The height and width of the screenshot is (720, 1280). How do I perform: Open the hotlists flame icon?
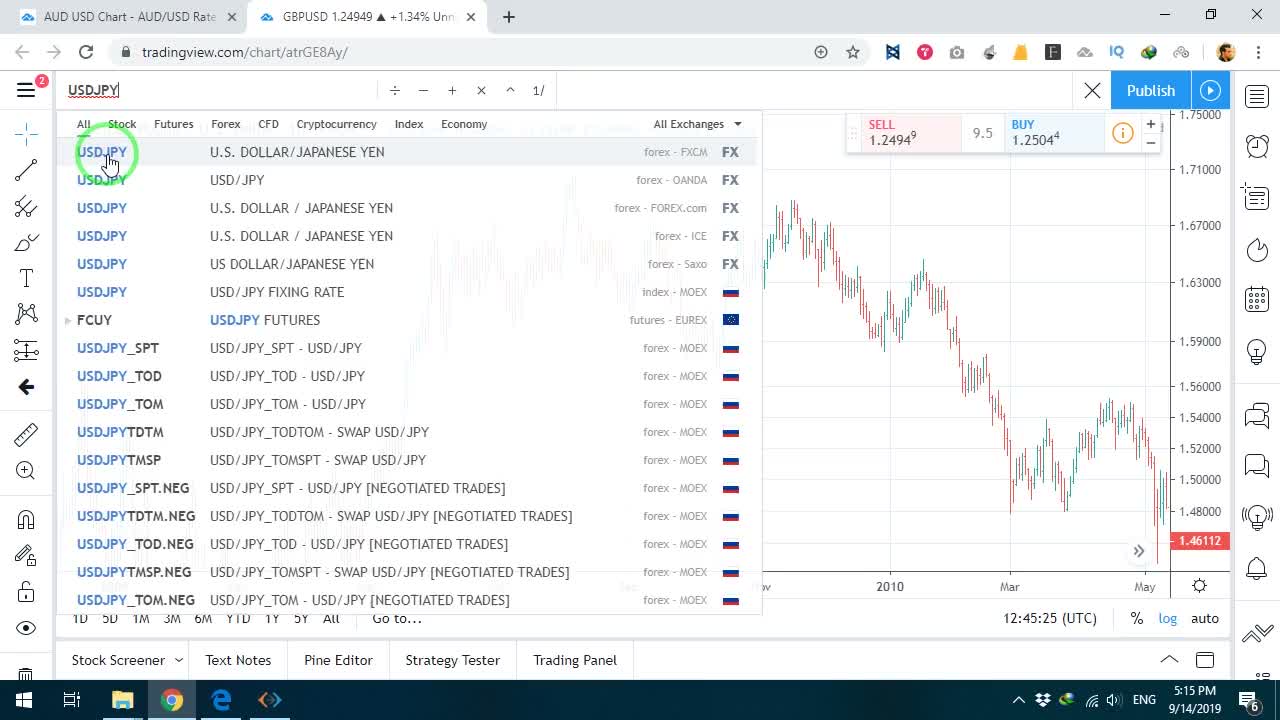[1257, 249]
